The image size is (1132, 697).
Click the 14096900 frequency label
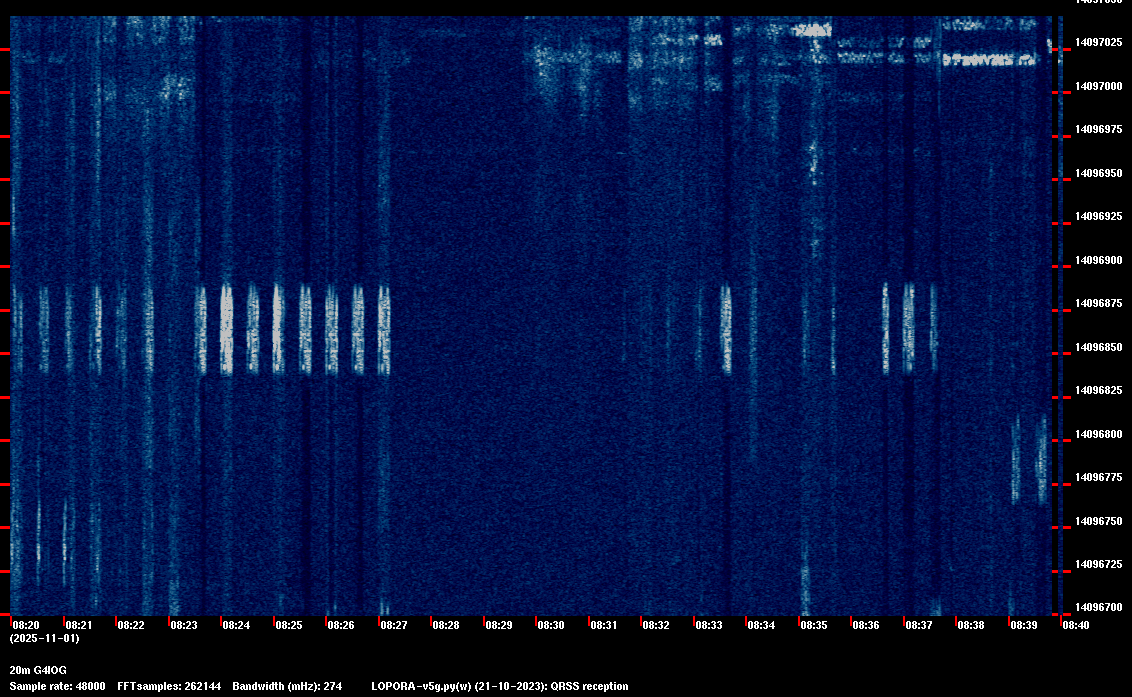point(1099,260)
